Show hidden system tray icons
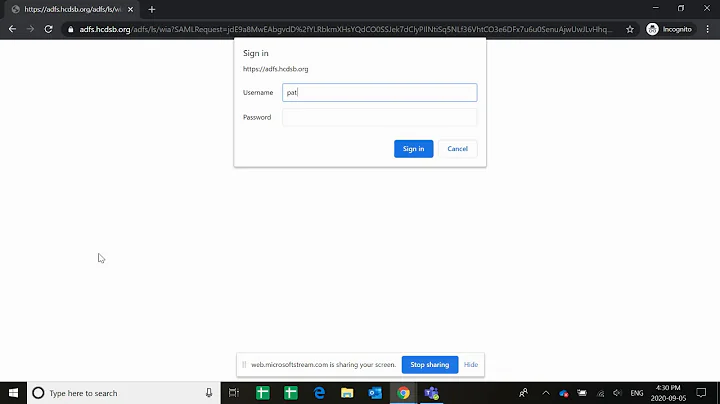Screen dimensions: 720x404 tap(546, 393)
